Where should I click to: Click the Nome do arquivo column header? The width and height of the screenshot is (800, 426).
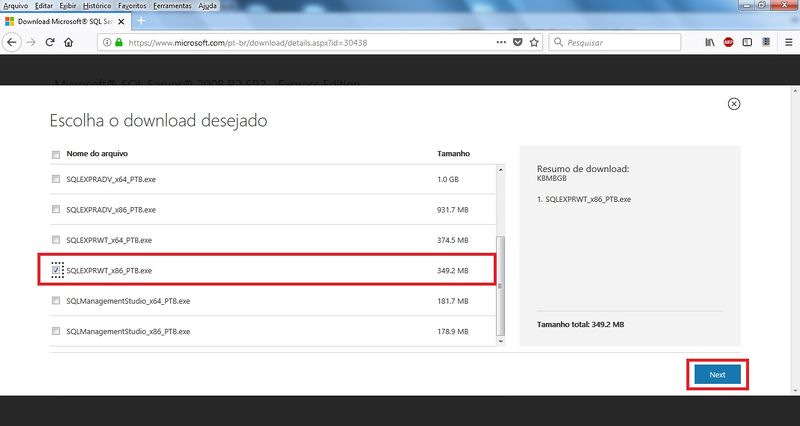pos(97,154)
